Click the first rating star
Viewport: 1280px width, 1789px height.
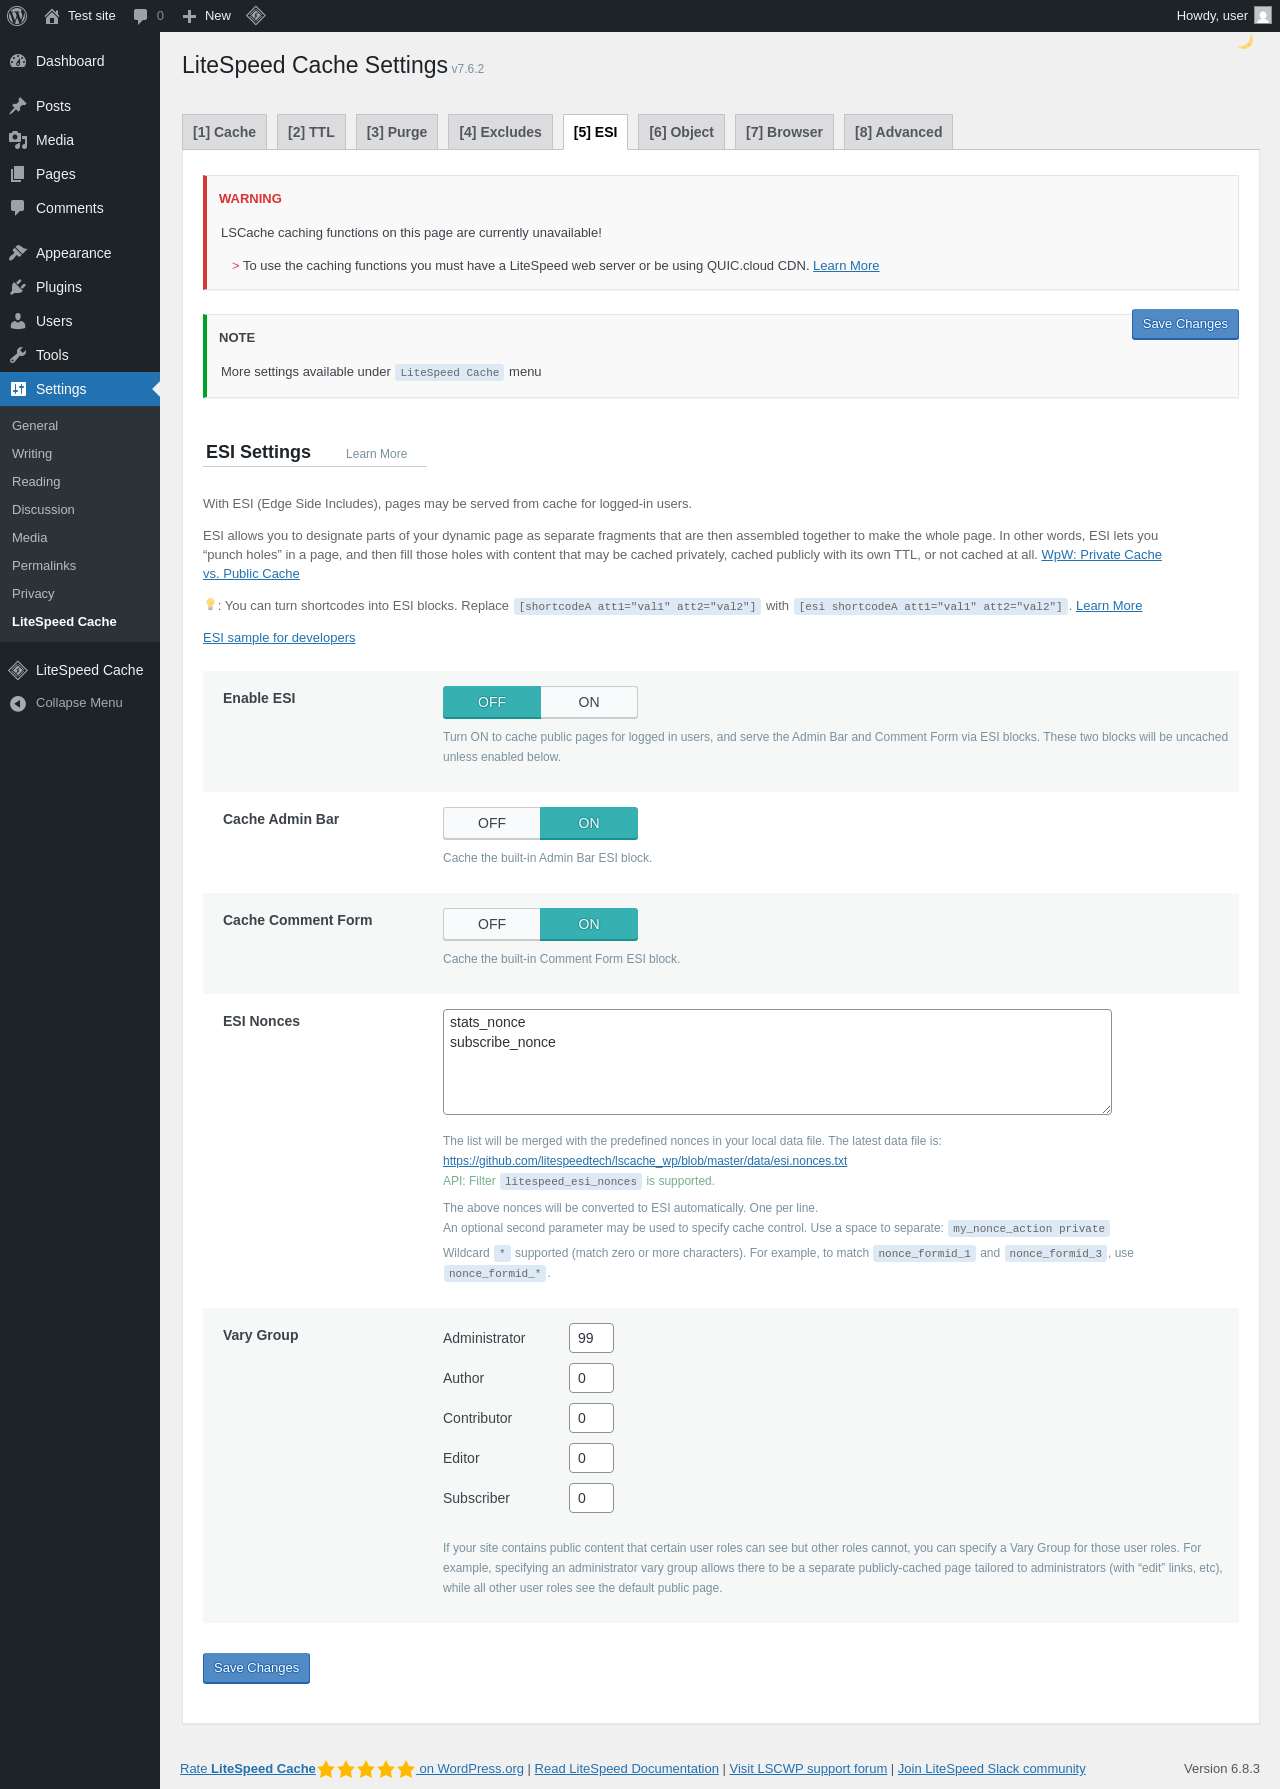326,1769
